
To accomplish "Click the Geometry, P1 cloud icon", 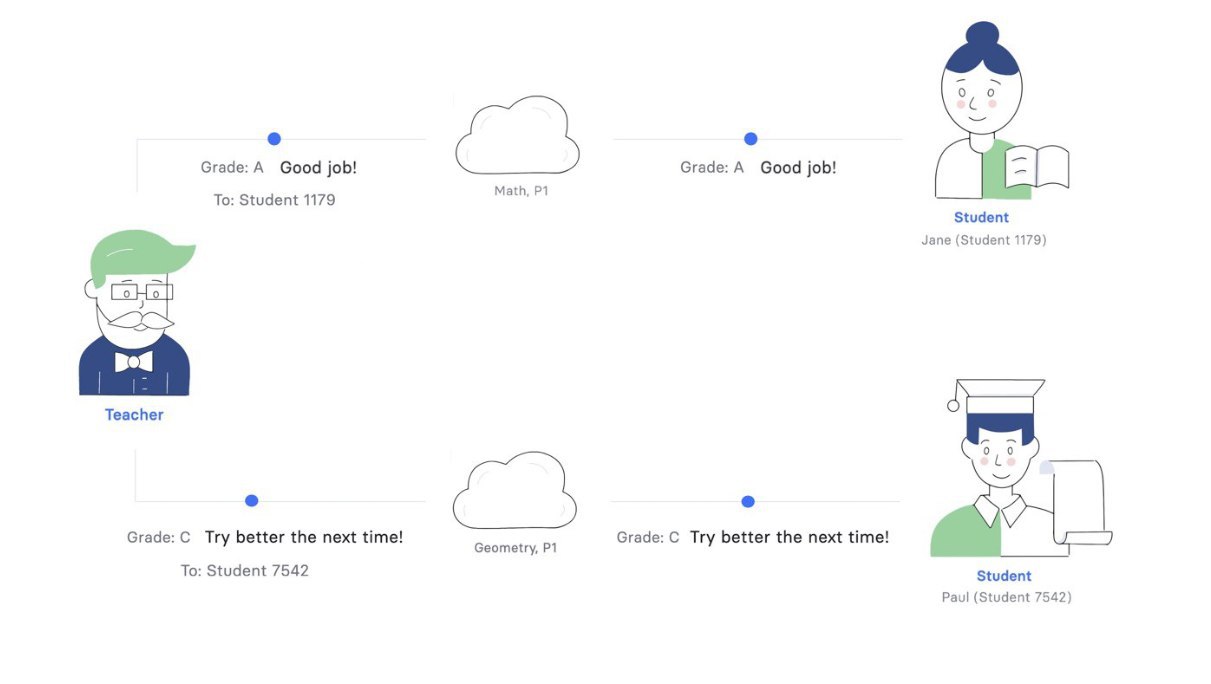I will (515, 491).
